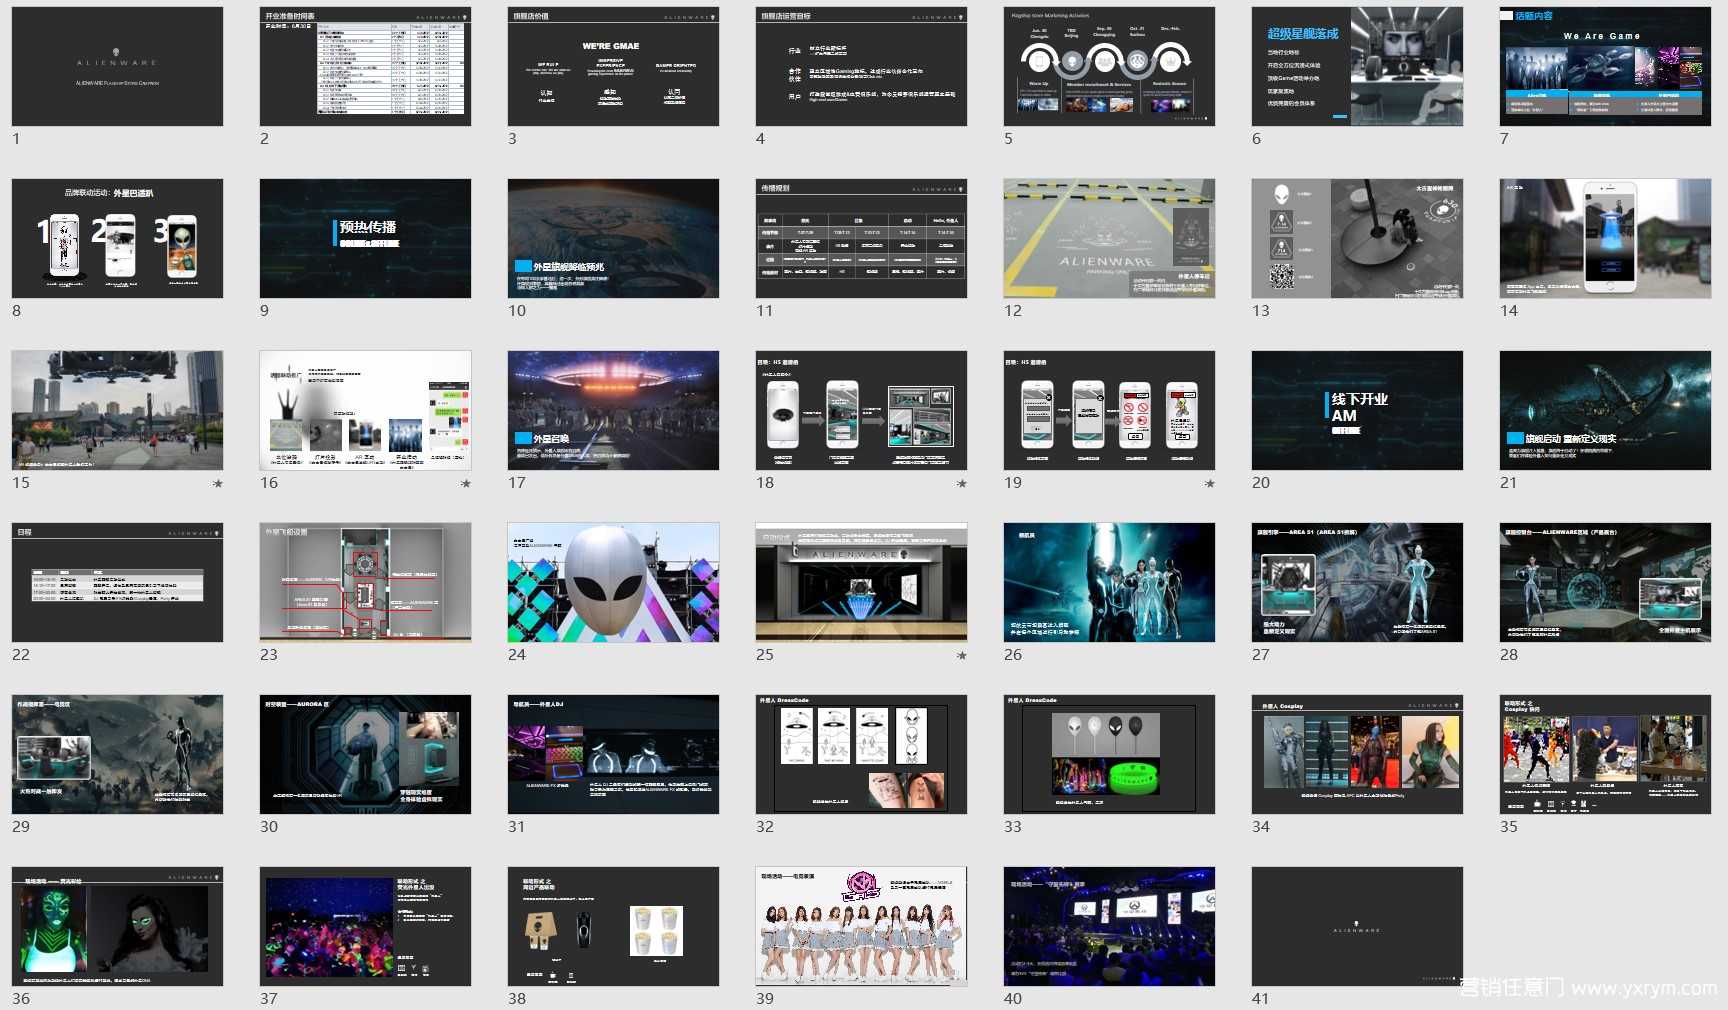
Task: Select slide 29 grey battlefield scene
Action: pos(117,754)
